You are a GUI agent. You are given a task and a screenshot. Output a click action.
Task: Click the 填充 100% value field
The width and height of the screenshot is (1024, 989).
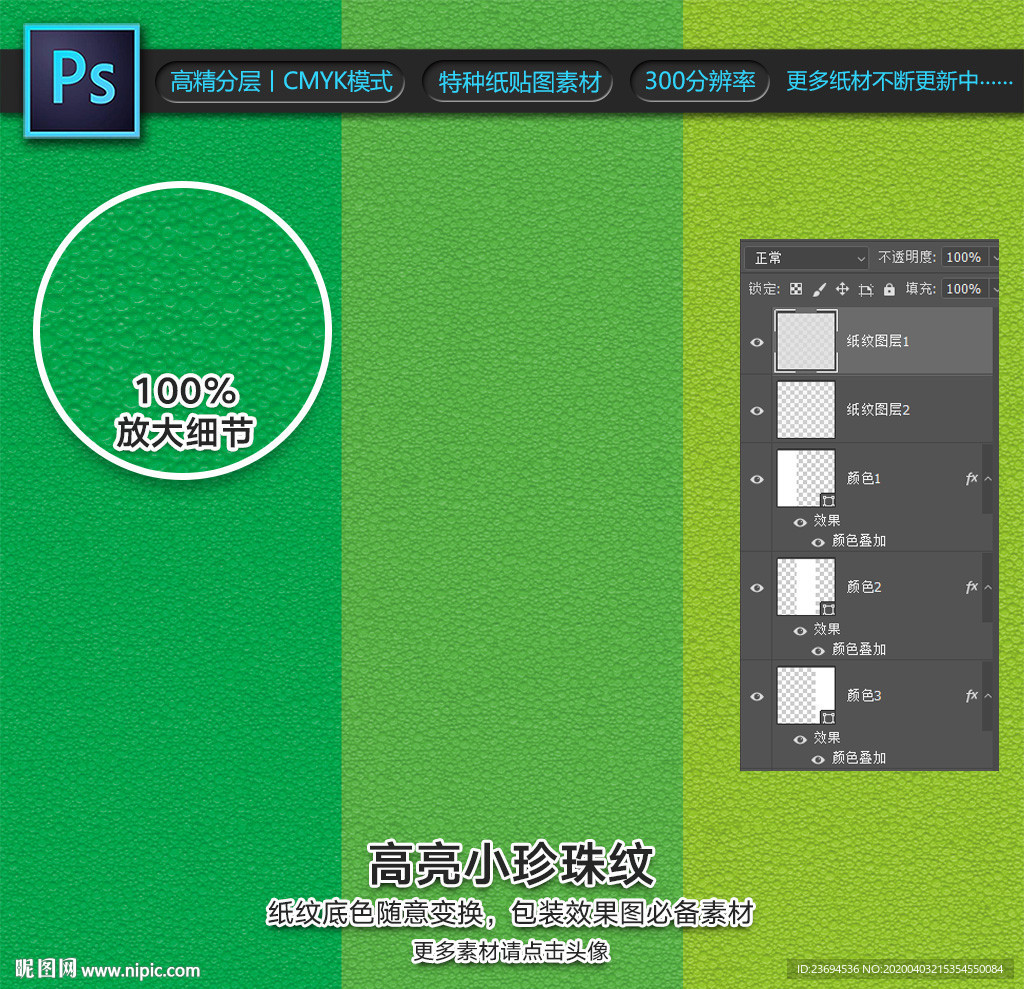click(x=965, y=289)
